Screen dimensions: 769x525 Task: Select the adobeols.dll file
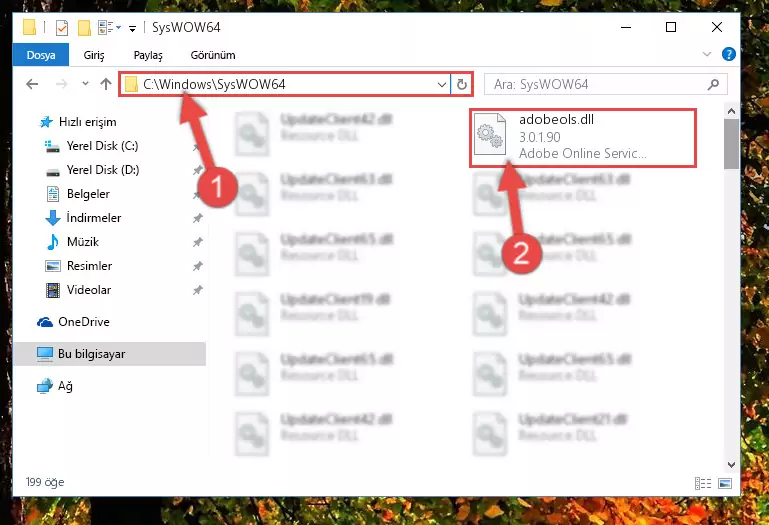click(583, 138)
